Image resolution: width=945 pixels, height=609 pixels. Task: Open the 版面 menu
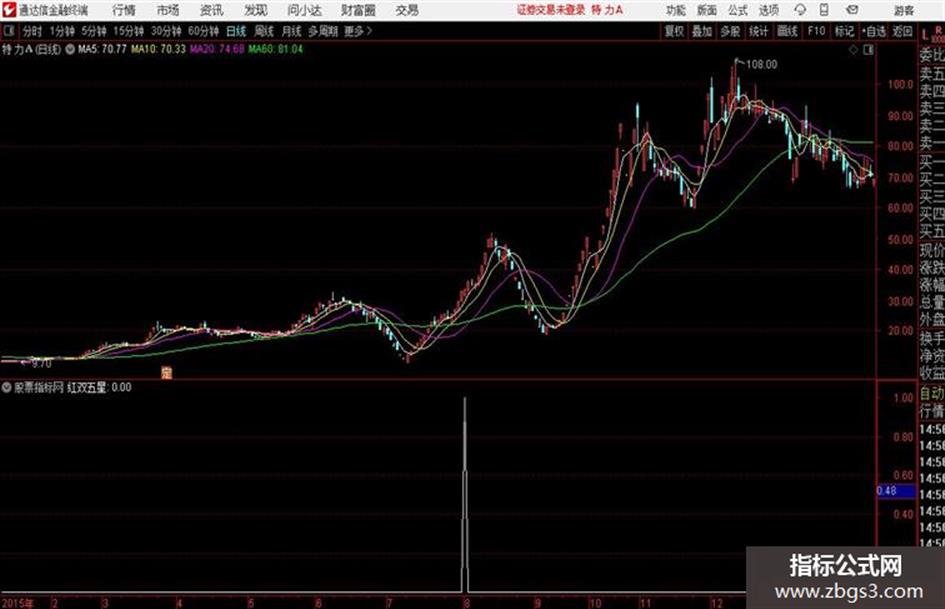706,10
